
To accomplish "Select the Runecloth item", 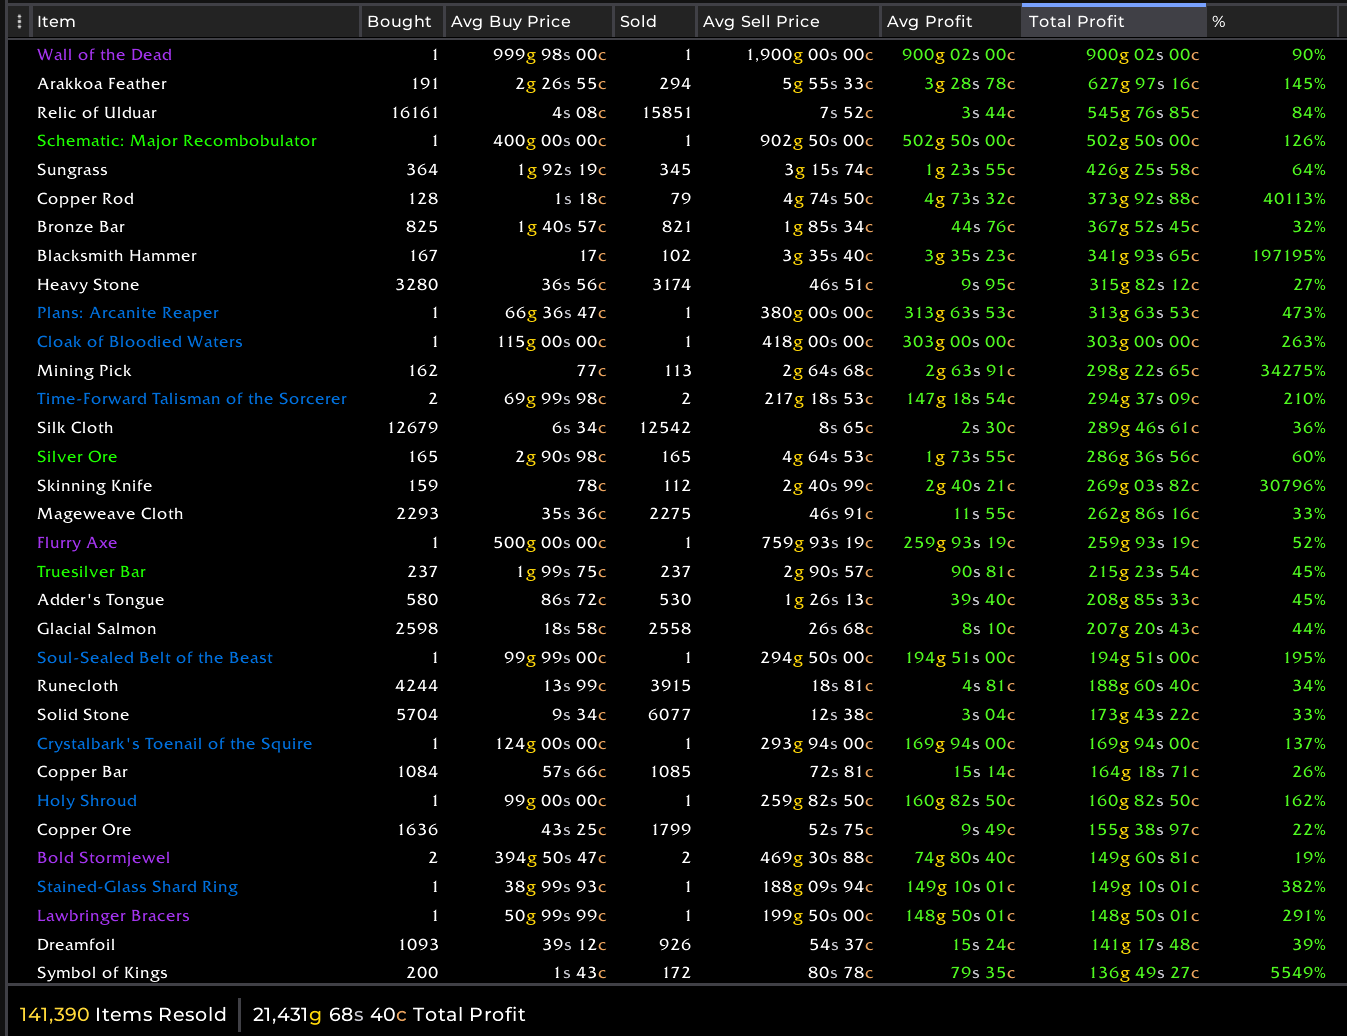I will pyautogui.click(x=78, y=686).
